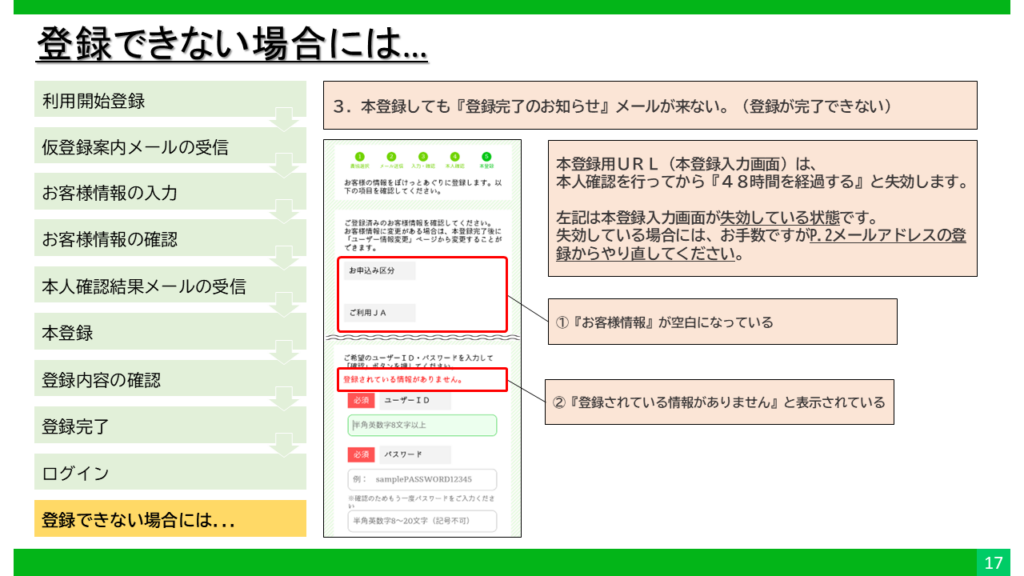Click step 3 circle in the progress indicator
Screen dimensions: 1024x576
[423, 157]
